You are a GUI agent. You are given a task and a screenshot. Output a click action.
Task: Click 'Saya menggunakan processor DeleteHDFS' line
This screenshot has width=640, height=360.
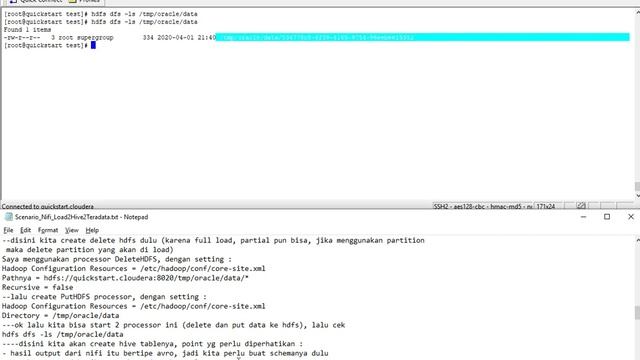point(117,259)
